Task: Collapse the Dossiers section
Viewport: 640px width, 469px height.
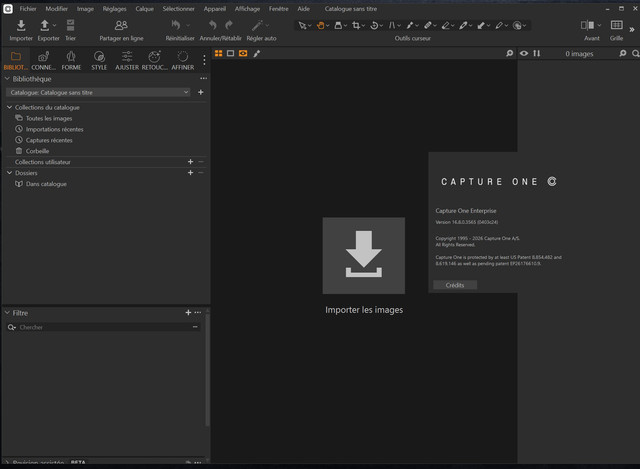Action: (x=9, y=173)
